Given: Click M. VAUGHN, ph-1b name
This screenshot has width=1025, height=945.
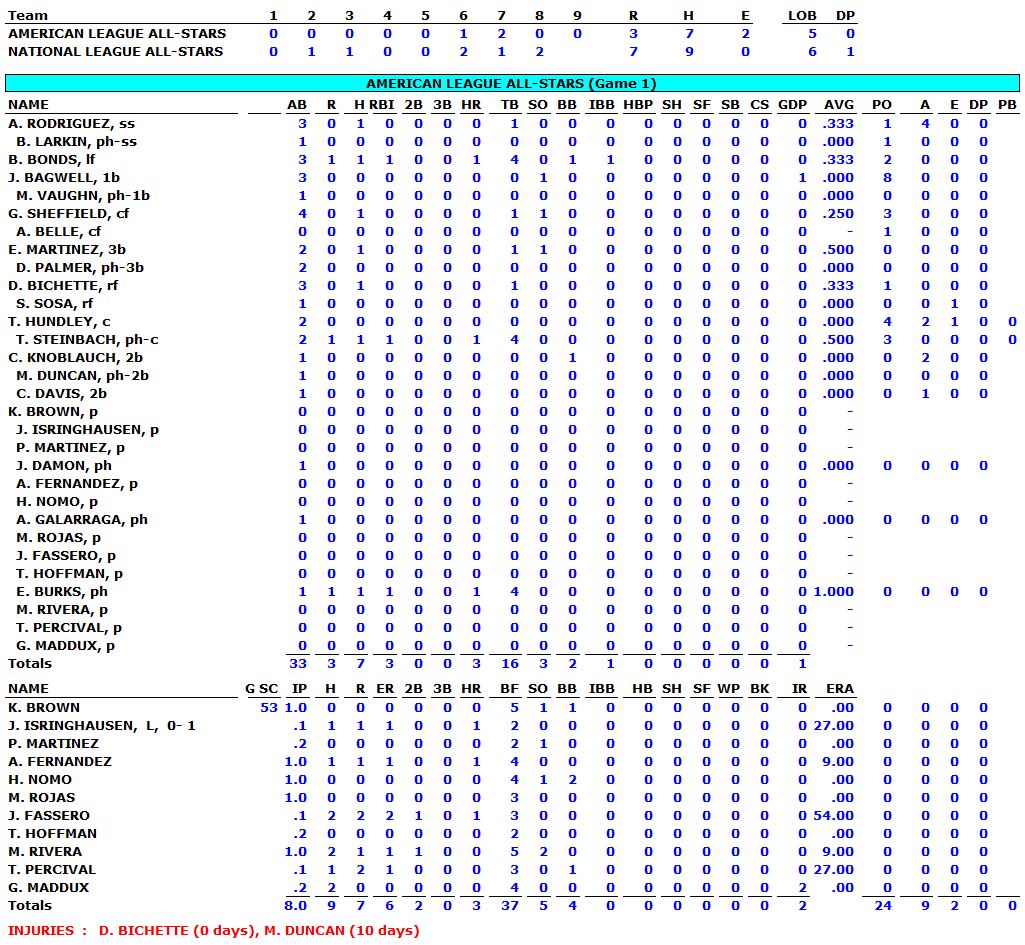Looking at the screenshot, I should [83, 195].
